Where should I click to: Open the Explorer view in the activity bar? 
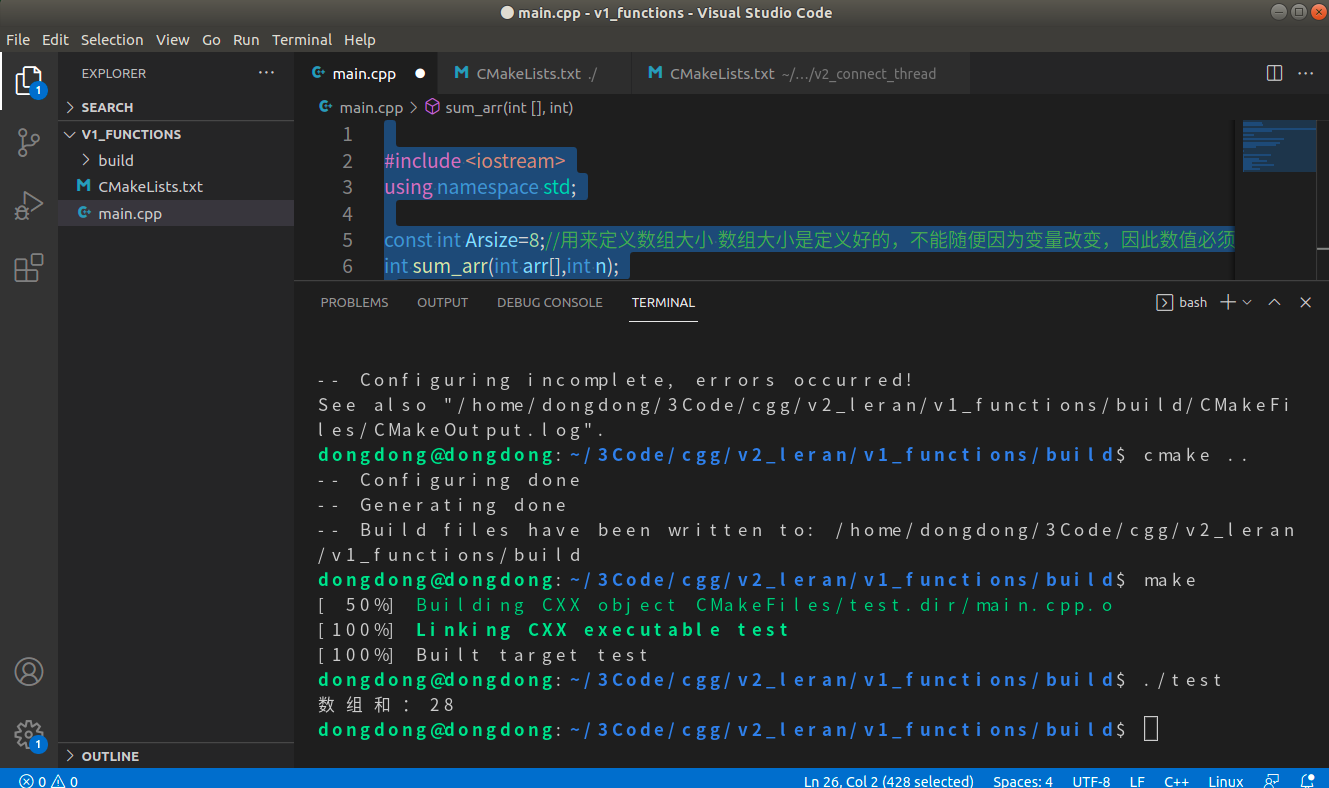pos(29,81)
